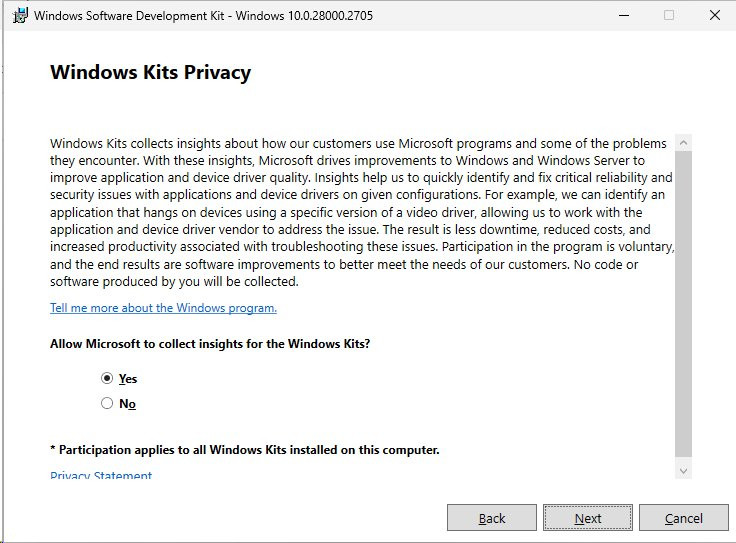Select the Yes radio button

107,378
